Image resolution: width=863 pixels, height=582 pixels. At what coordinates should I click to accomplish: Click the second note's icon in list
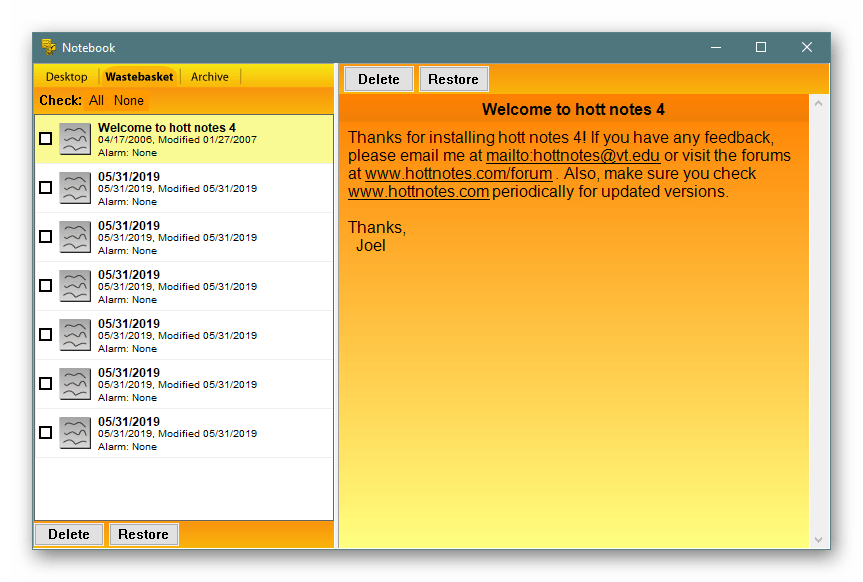click(75, 188)
